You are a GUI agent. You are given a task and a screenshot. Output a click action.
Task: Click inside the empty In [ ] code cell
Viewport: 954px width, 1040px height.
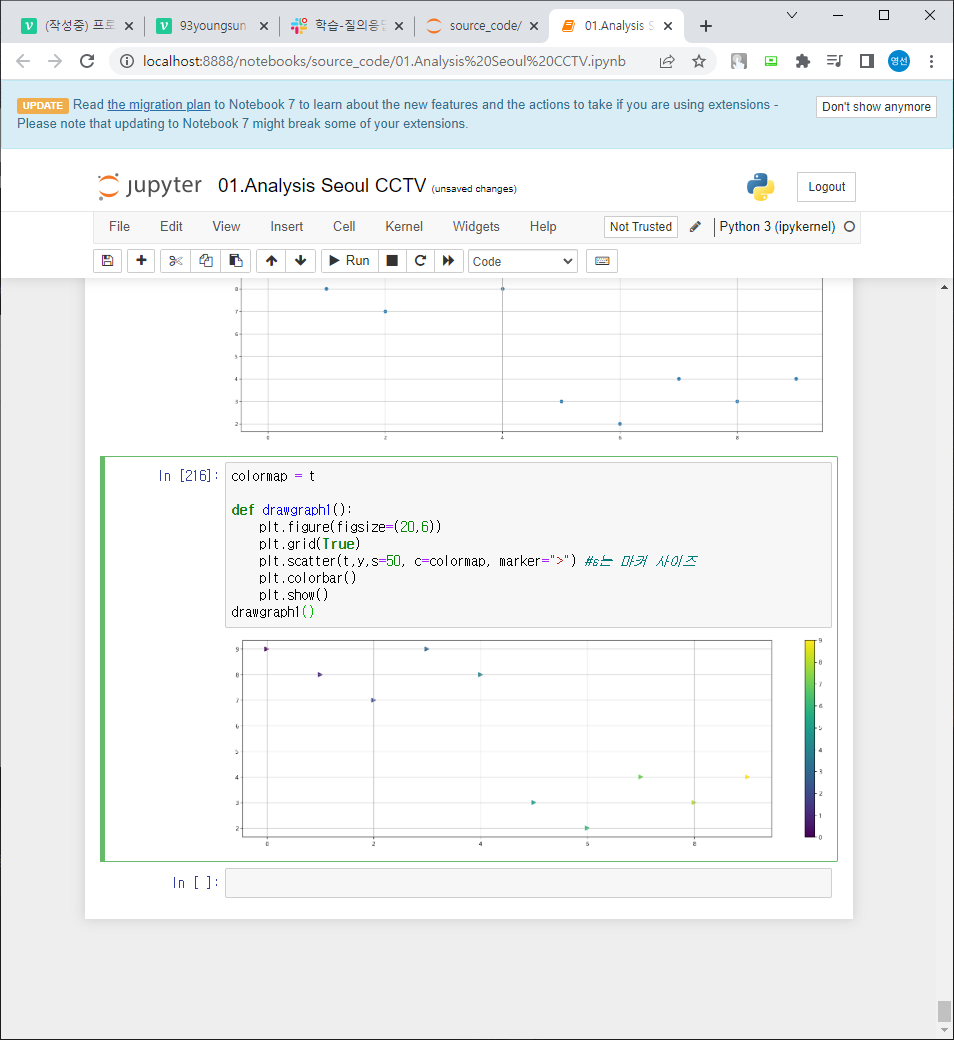tap(528, 883)
